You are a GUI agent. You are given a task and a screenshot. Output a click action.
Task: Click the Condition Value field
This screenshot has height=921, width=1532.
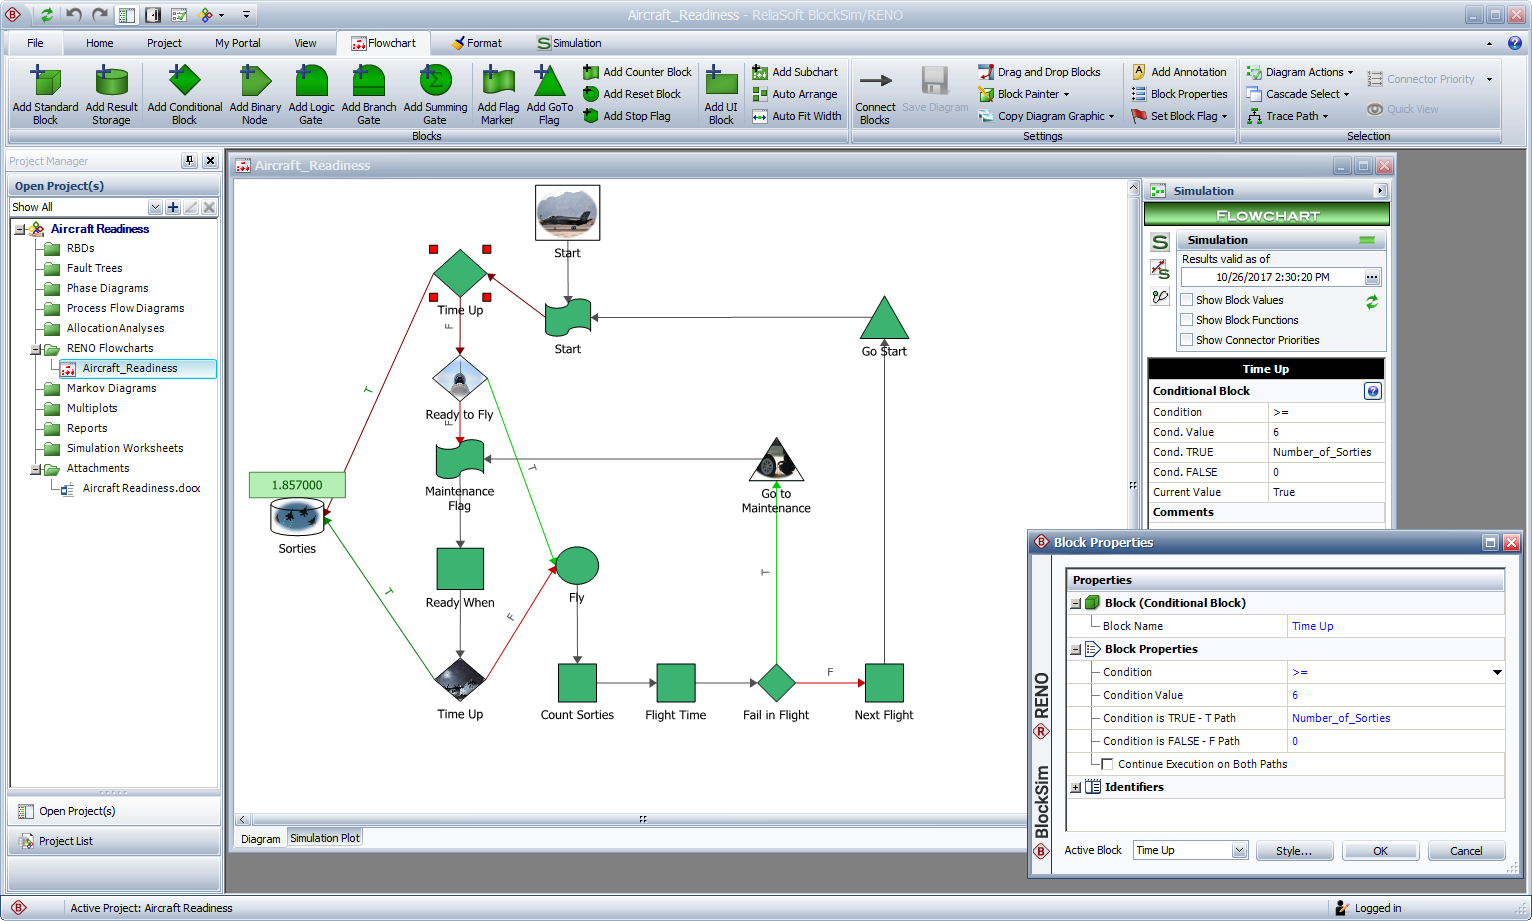(1395, 695)
